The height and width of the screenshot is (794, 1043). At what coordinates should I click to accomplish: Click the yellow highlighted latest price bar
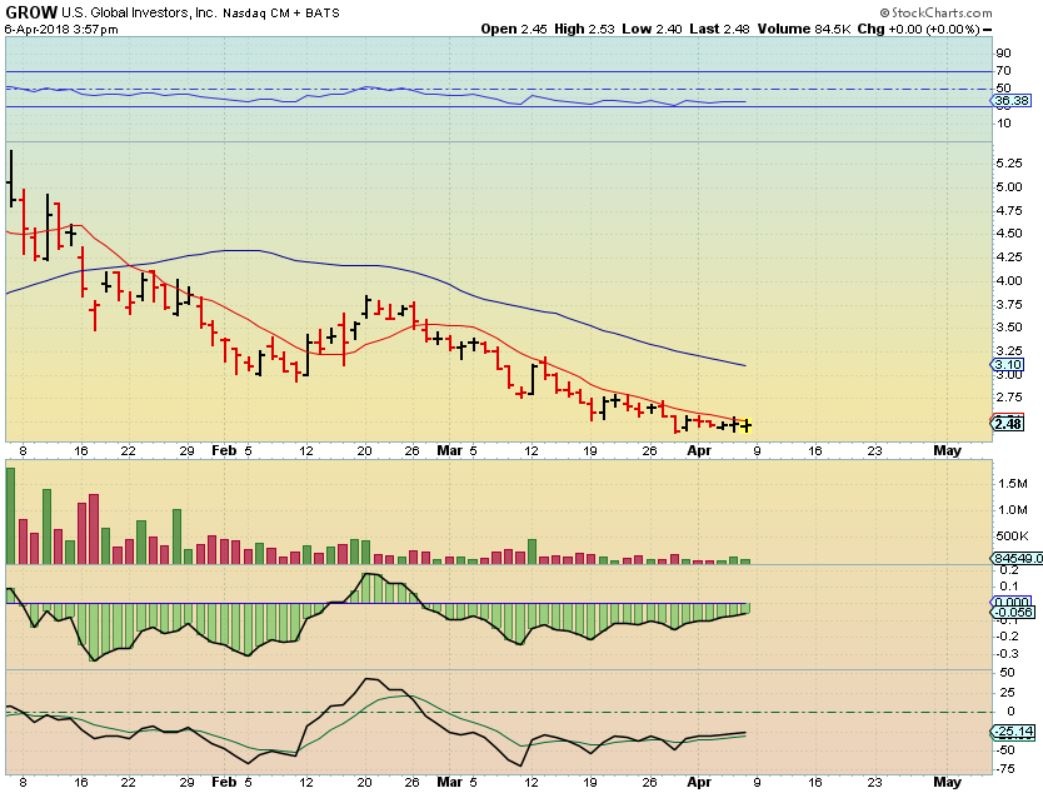(745, 425)
